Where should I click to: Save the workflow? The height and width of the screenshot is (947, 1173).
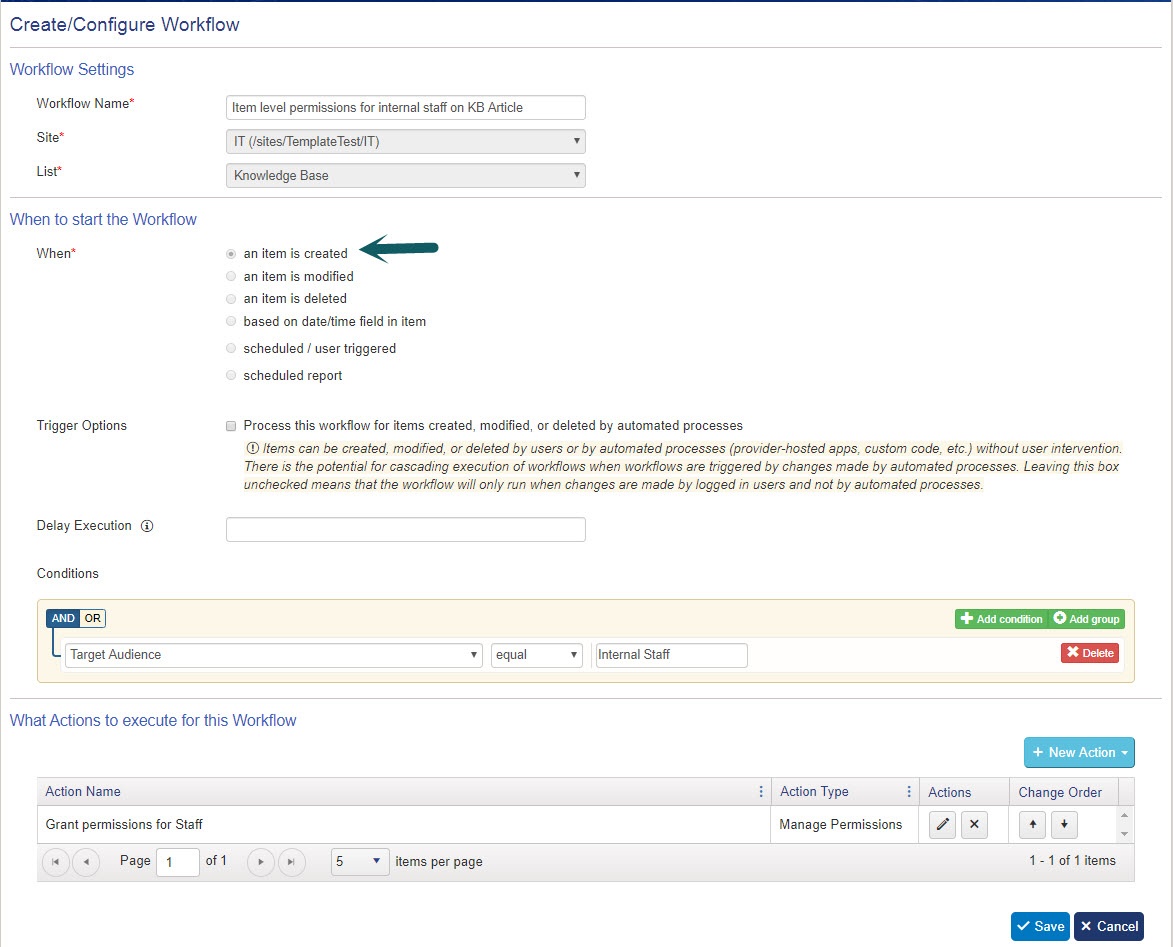coord(1039,926)
